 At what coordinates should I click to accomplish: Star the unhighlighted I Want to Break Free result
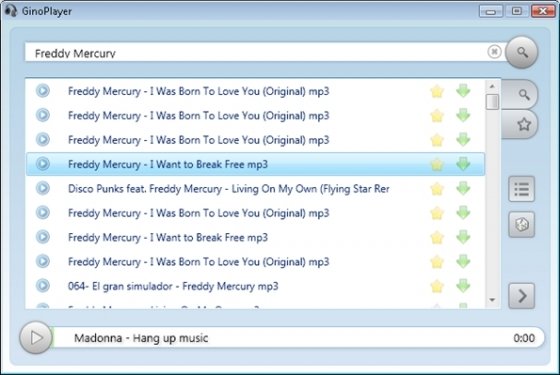pyautogui.click(x=437, y=238)
